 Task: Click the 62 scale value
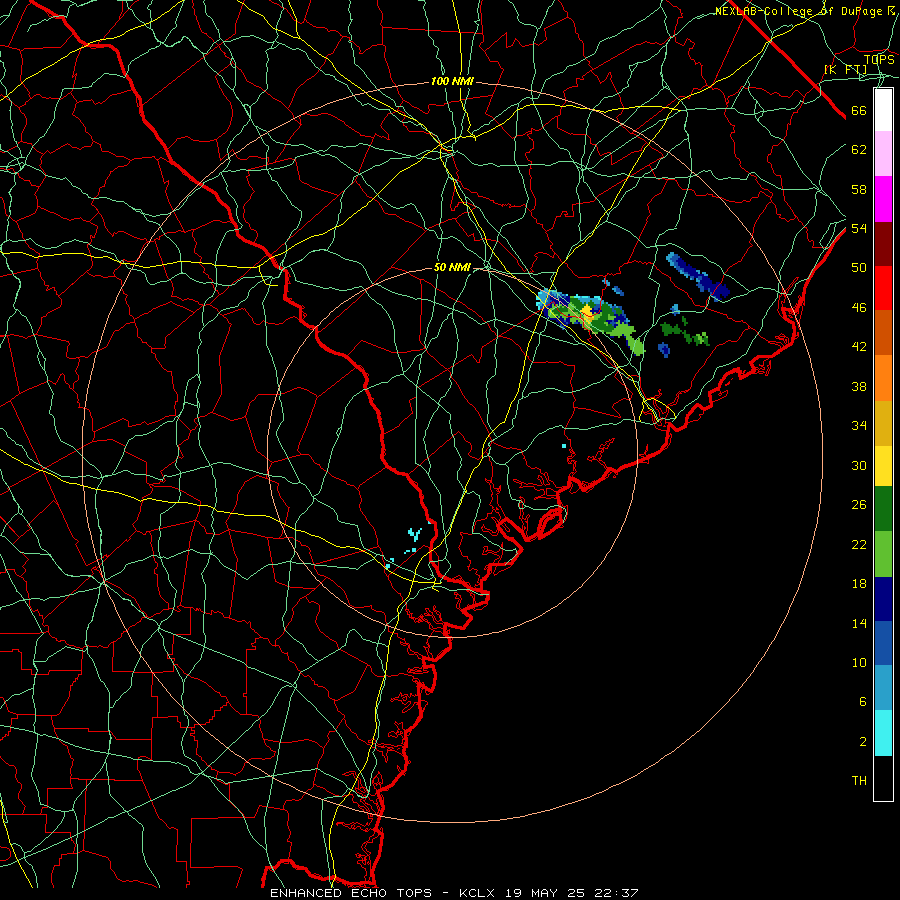[x=859, y=150]
